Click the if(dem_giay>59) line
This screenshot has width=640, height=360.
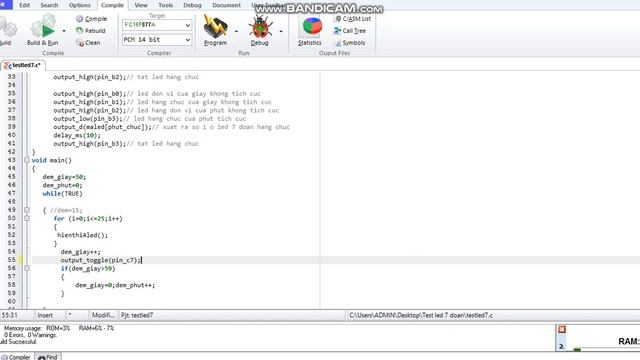click(x=88, y=268)
